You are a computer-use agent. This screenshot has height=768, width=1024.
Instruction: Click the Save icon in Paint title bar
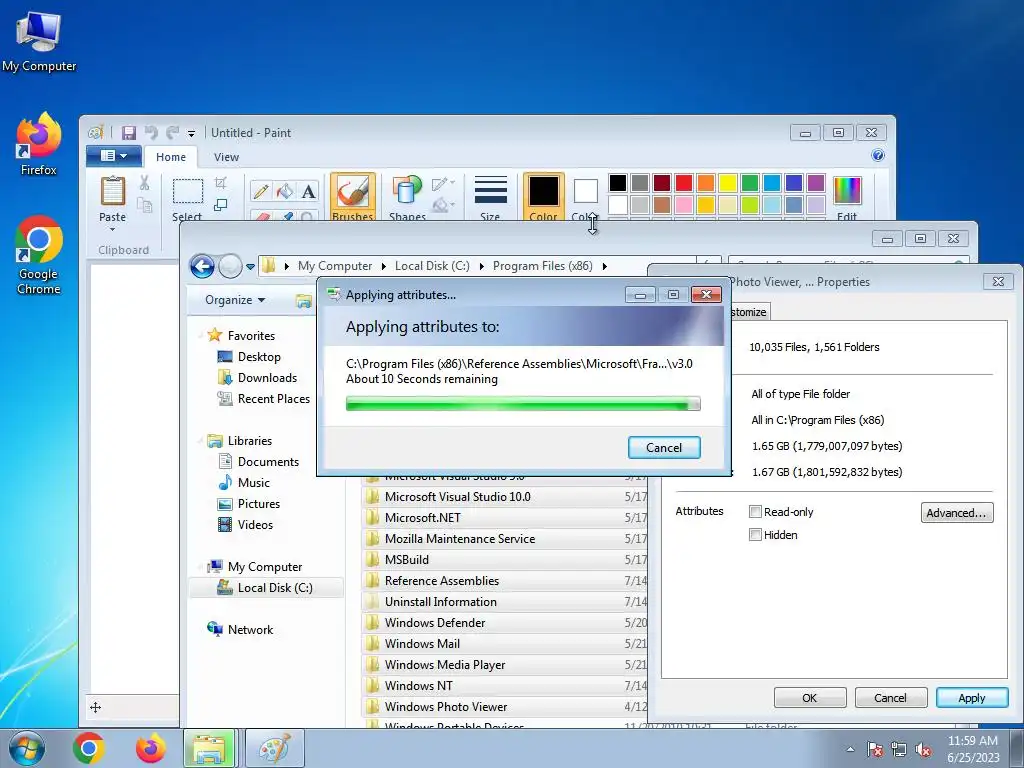129,133
